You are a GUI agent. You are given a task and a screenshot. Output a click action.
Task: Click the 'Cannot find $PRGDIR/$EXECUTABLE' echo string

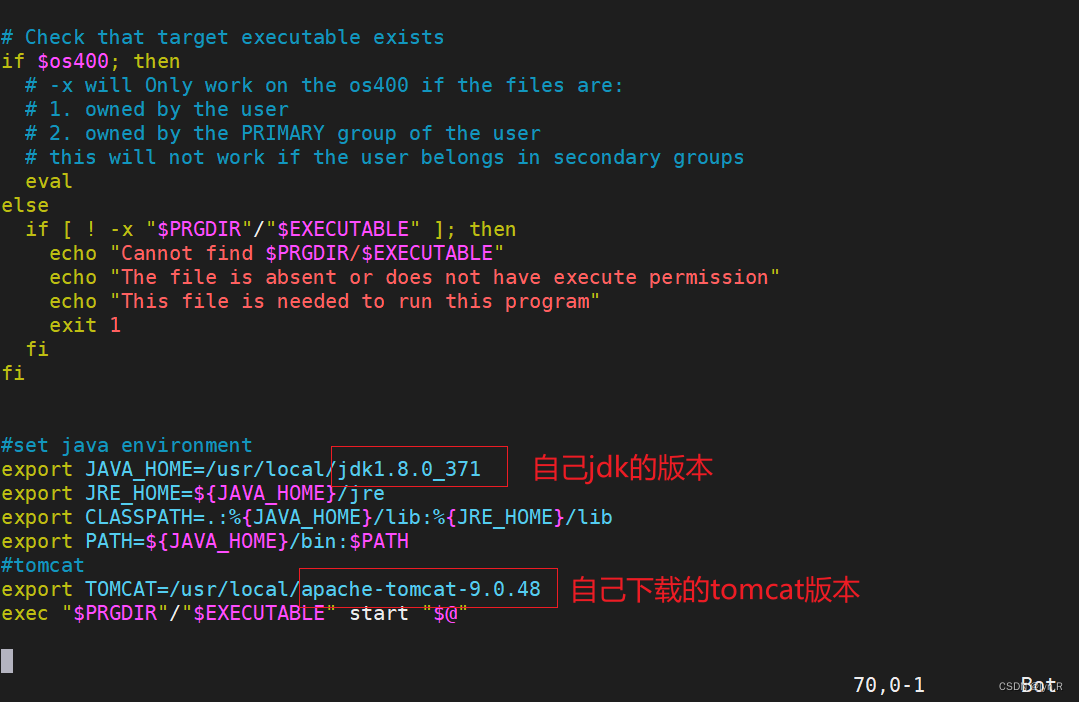pyautogui.click(x=312, y=253)
